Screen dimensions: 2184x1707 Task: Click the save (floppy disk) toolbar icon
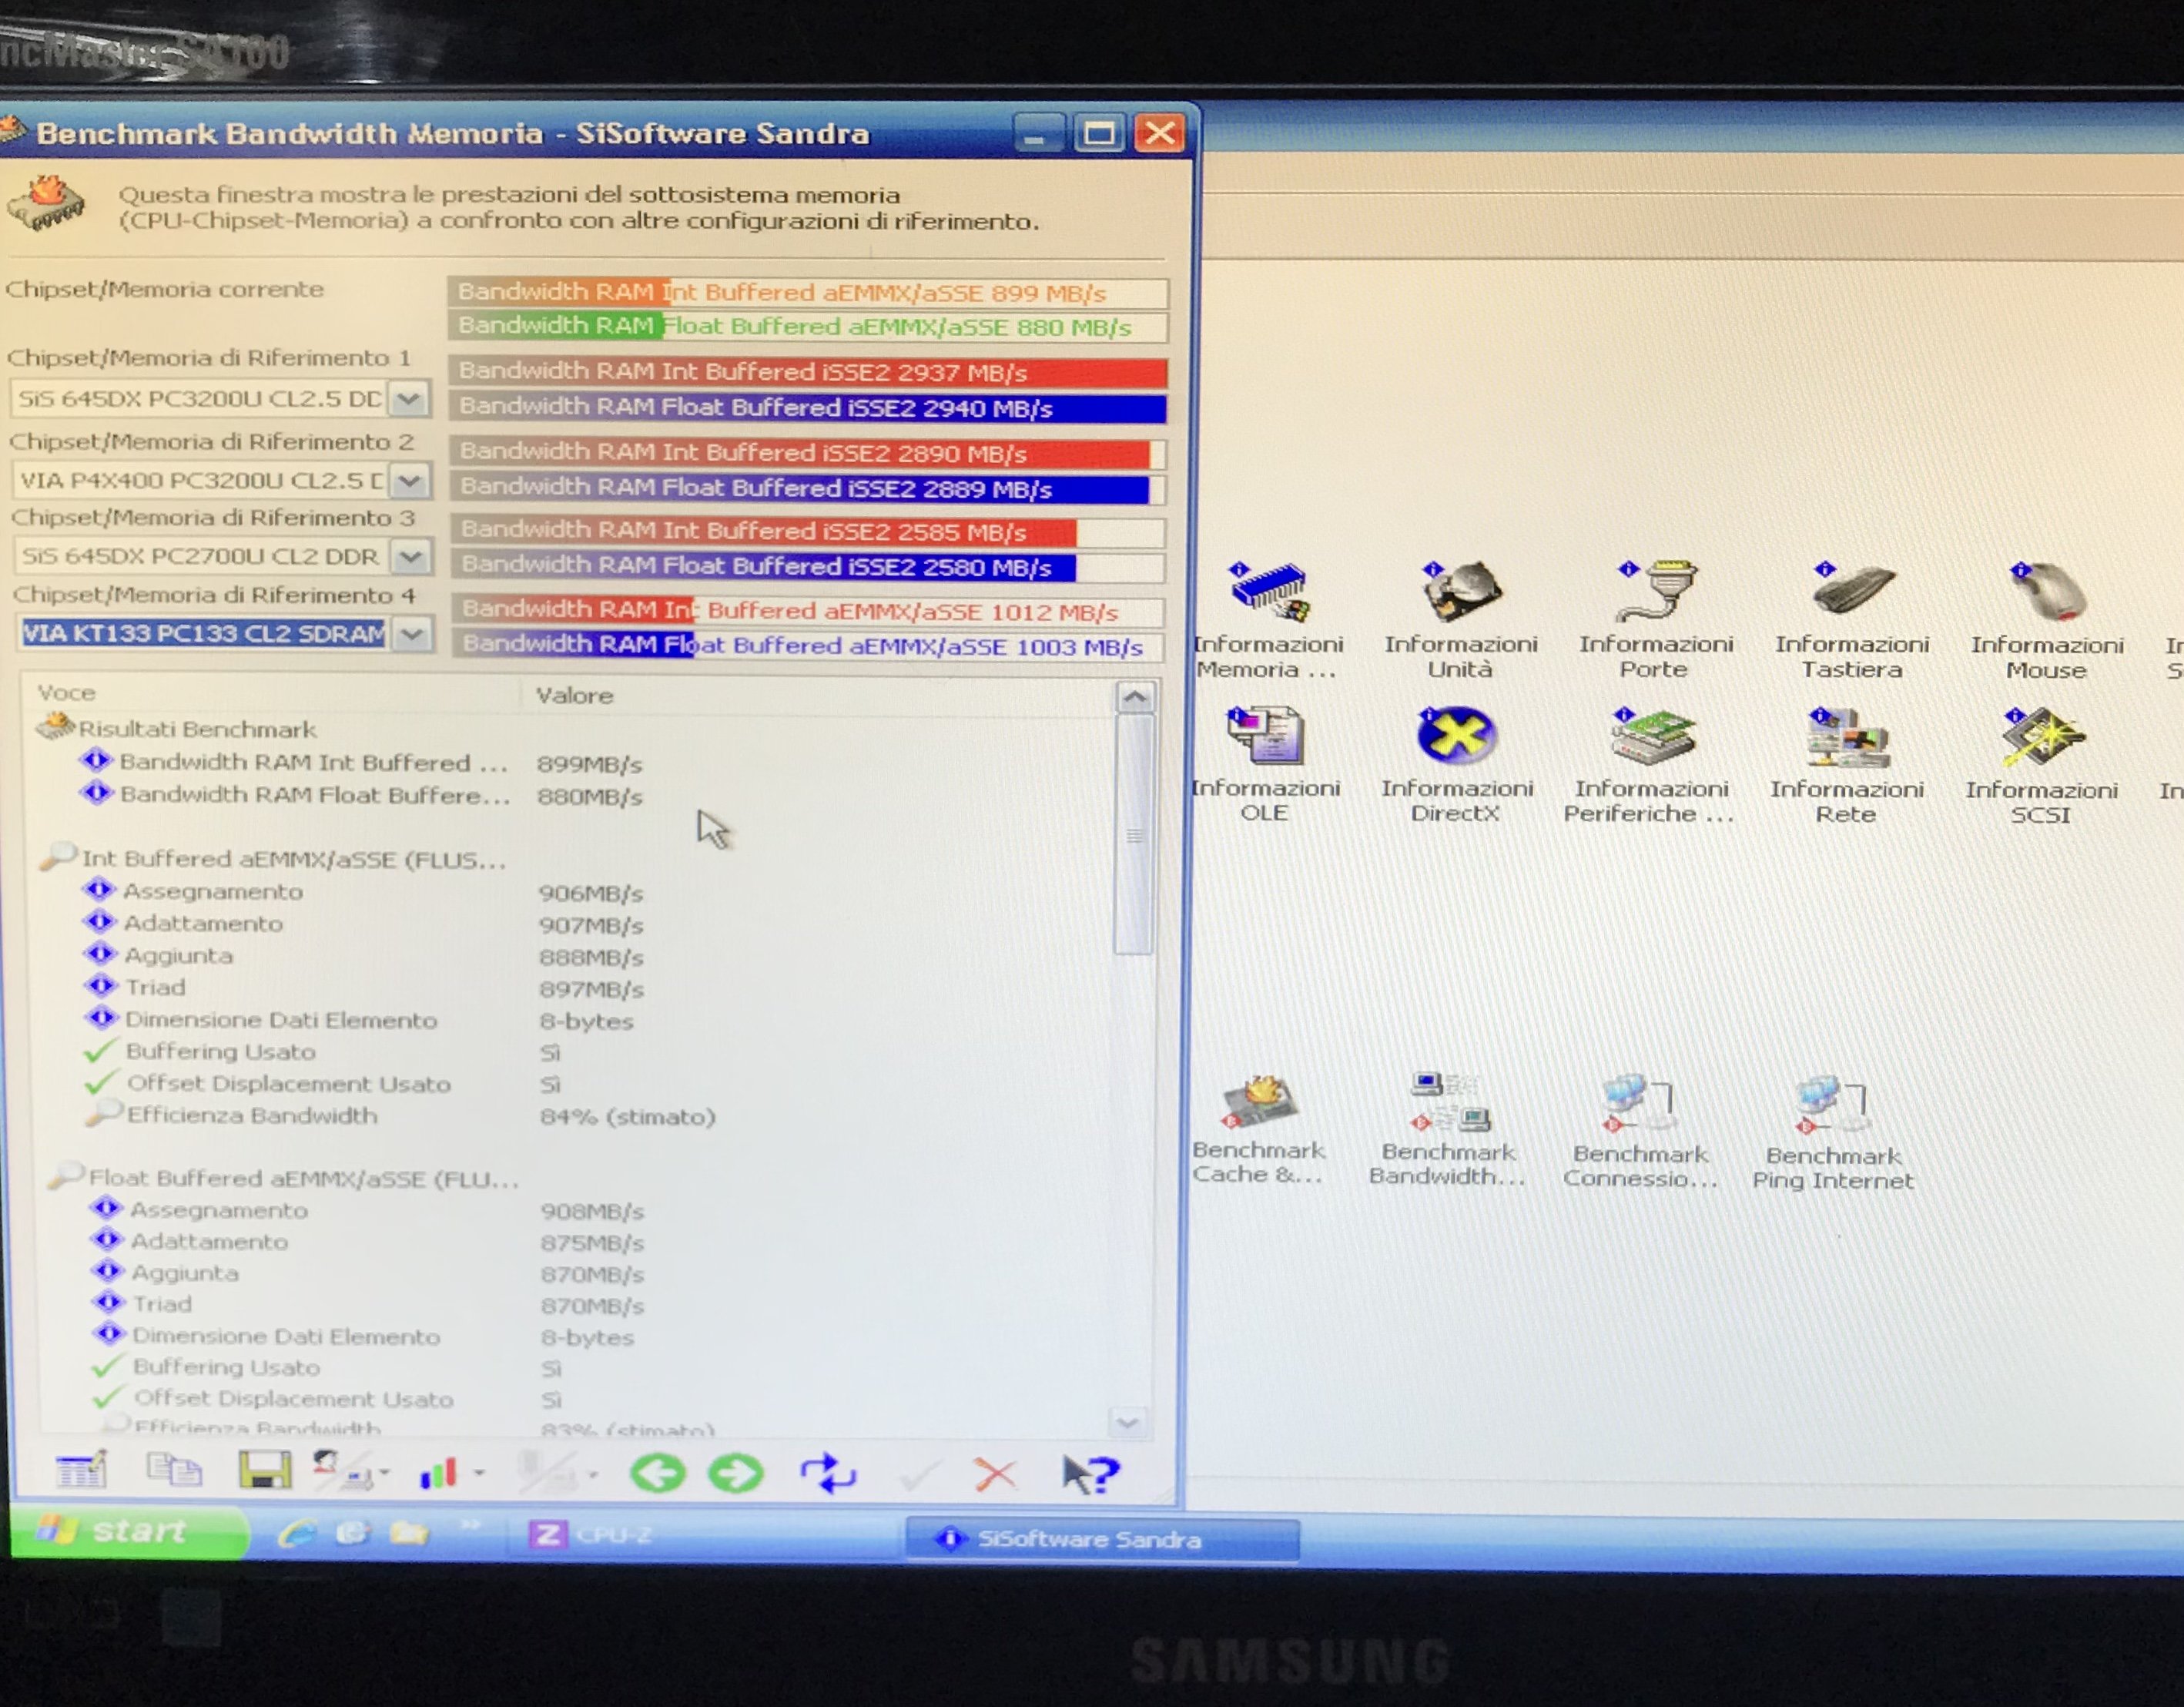[264, 1471]
